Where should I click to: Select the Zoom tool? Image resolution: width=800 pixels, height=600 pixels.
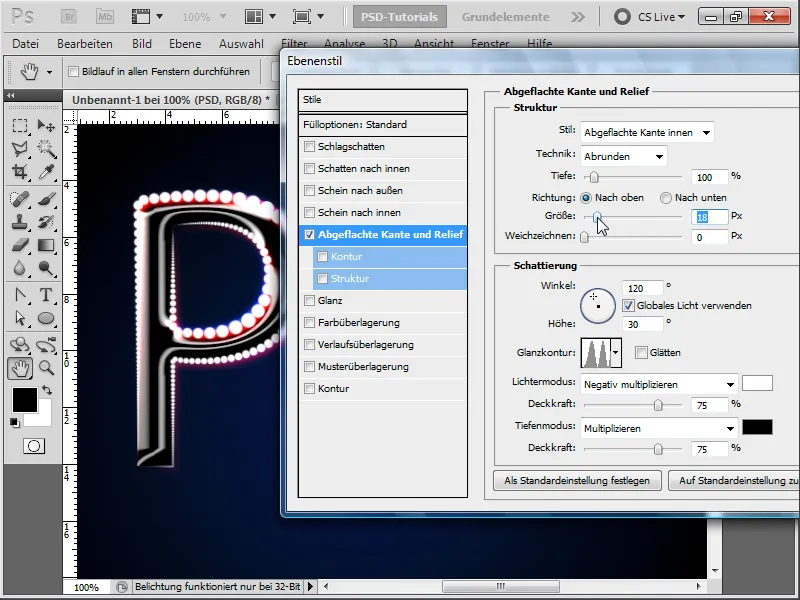coord(46,368)
